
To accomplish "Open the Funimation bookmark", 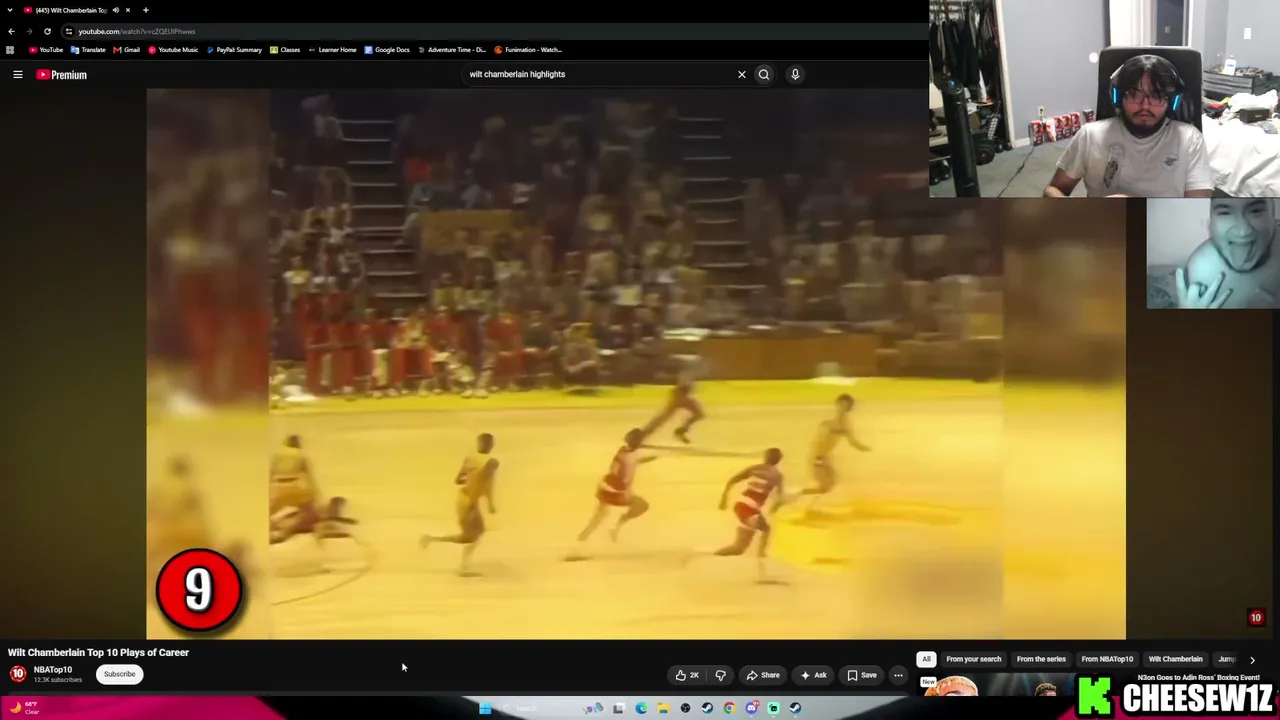I will coord(528,50).
